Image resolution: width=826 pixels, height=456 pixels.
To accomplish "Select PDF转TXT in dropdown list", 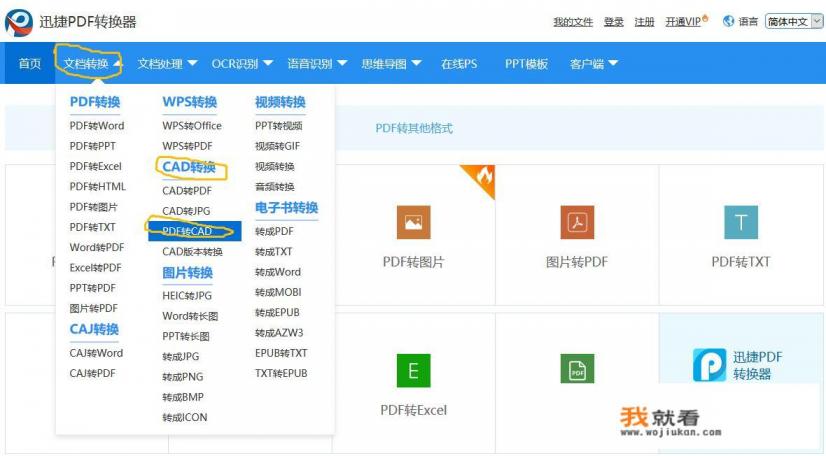I will point(92,227).
